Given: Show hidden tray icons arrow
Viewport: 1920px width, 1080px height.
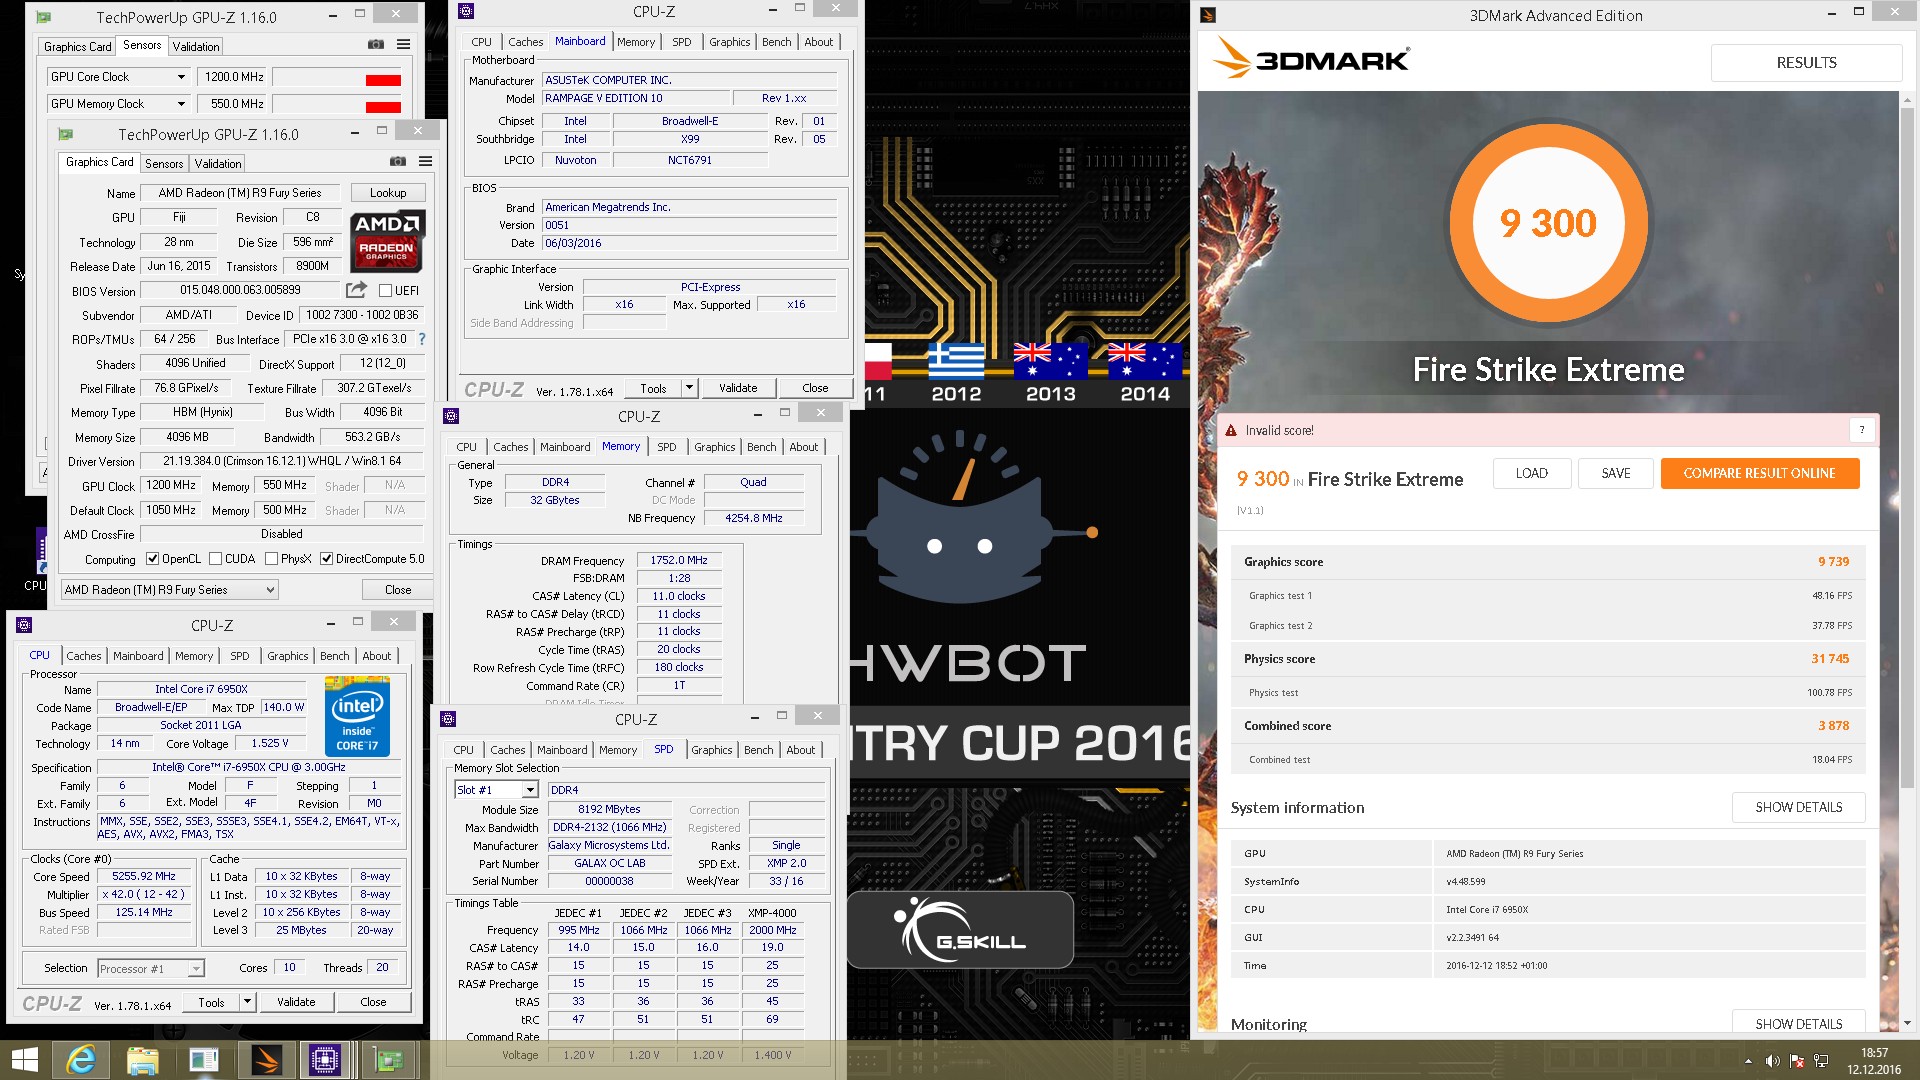Looking at the screenshot, I should 1748,1061.
